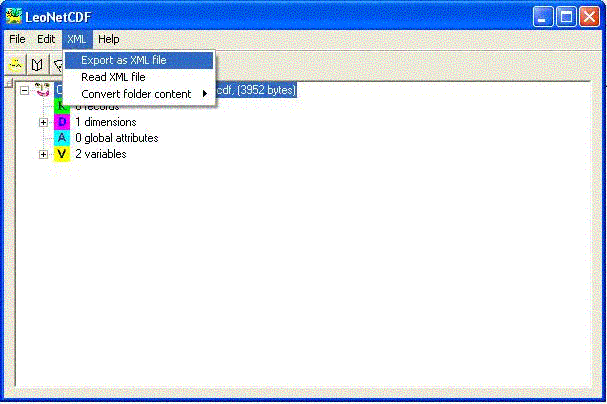Open the Help menu
Screen dimensions: 607x404
pos(109,39)
